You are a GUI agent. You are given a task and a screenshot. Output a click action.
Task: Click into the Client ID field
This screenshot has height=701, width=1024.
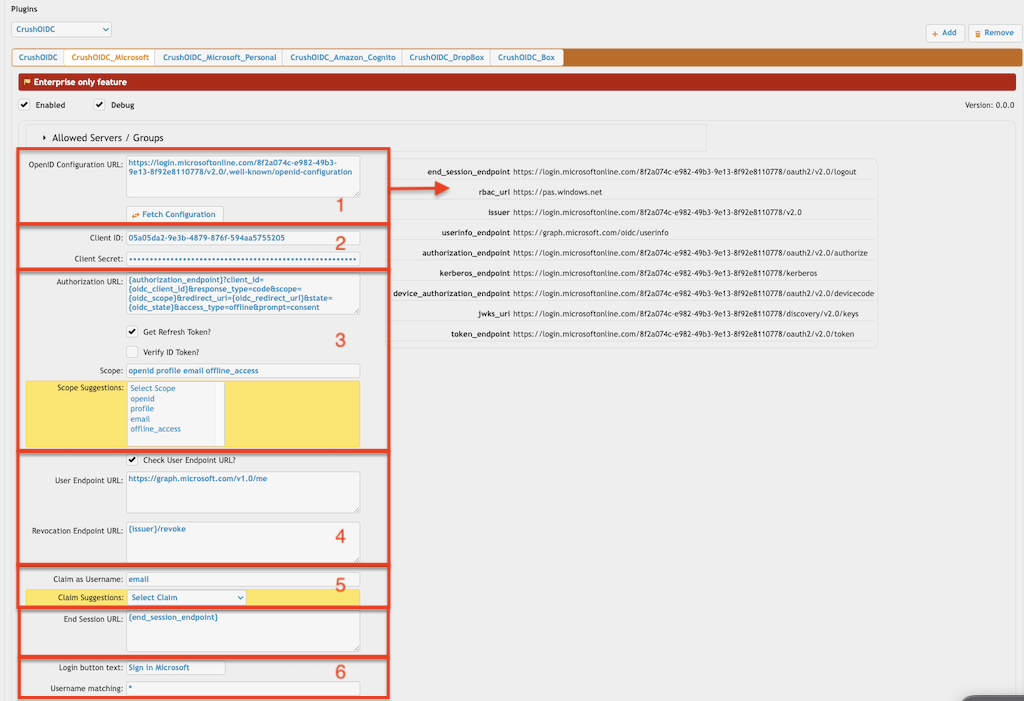tap(243, 238)
